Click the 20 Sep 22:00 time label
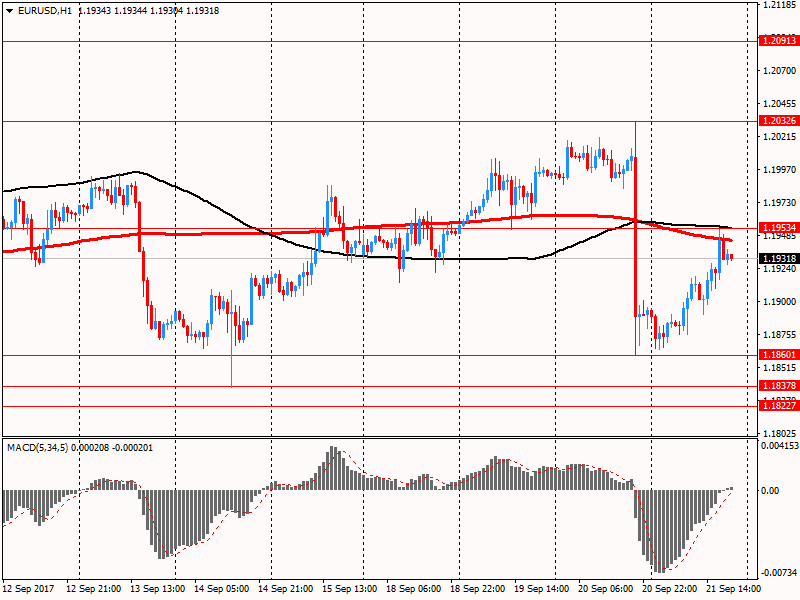This screenshot has height=600, width=800. point(669,589)
